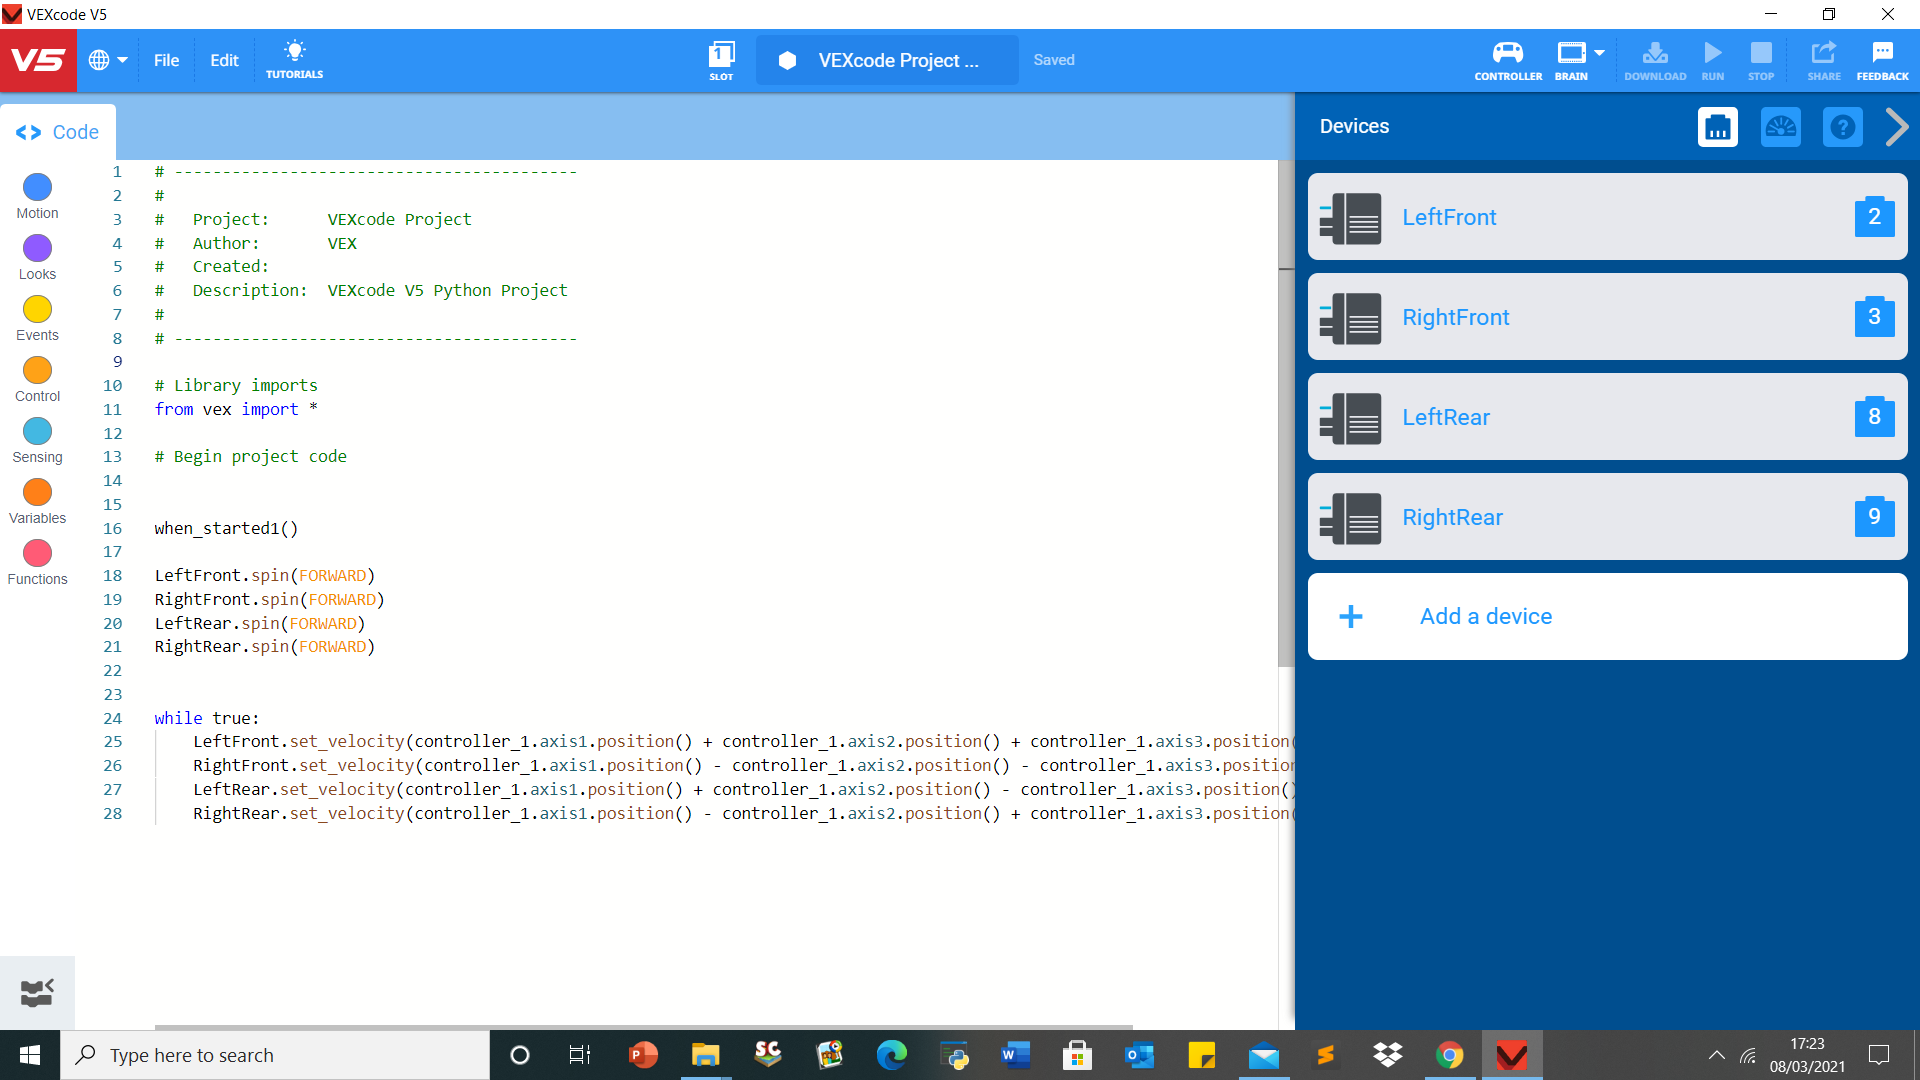Collapse the Devices panel arrow
Viewport: 1920px width, 1080px height.
[1897, 127]
